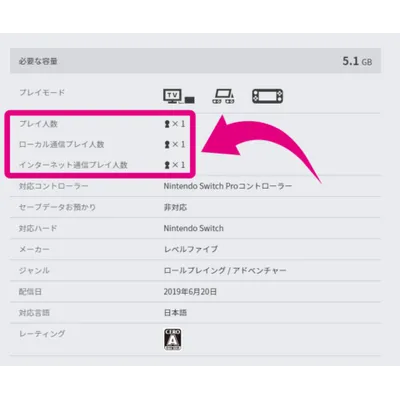The width and height of the screenshot is (400, 400).
Task: Click the 非対応 save data value
Action: pyautogui.click(x=175, y=207)
